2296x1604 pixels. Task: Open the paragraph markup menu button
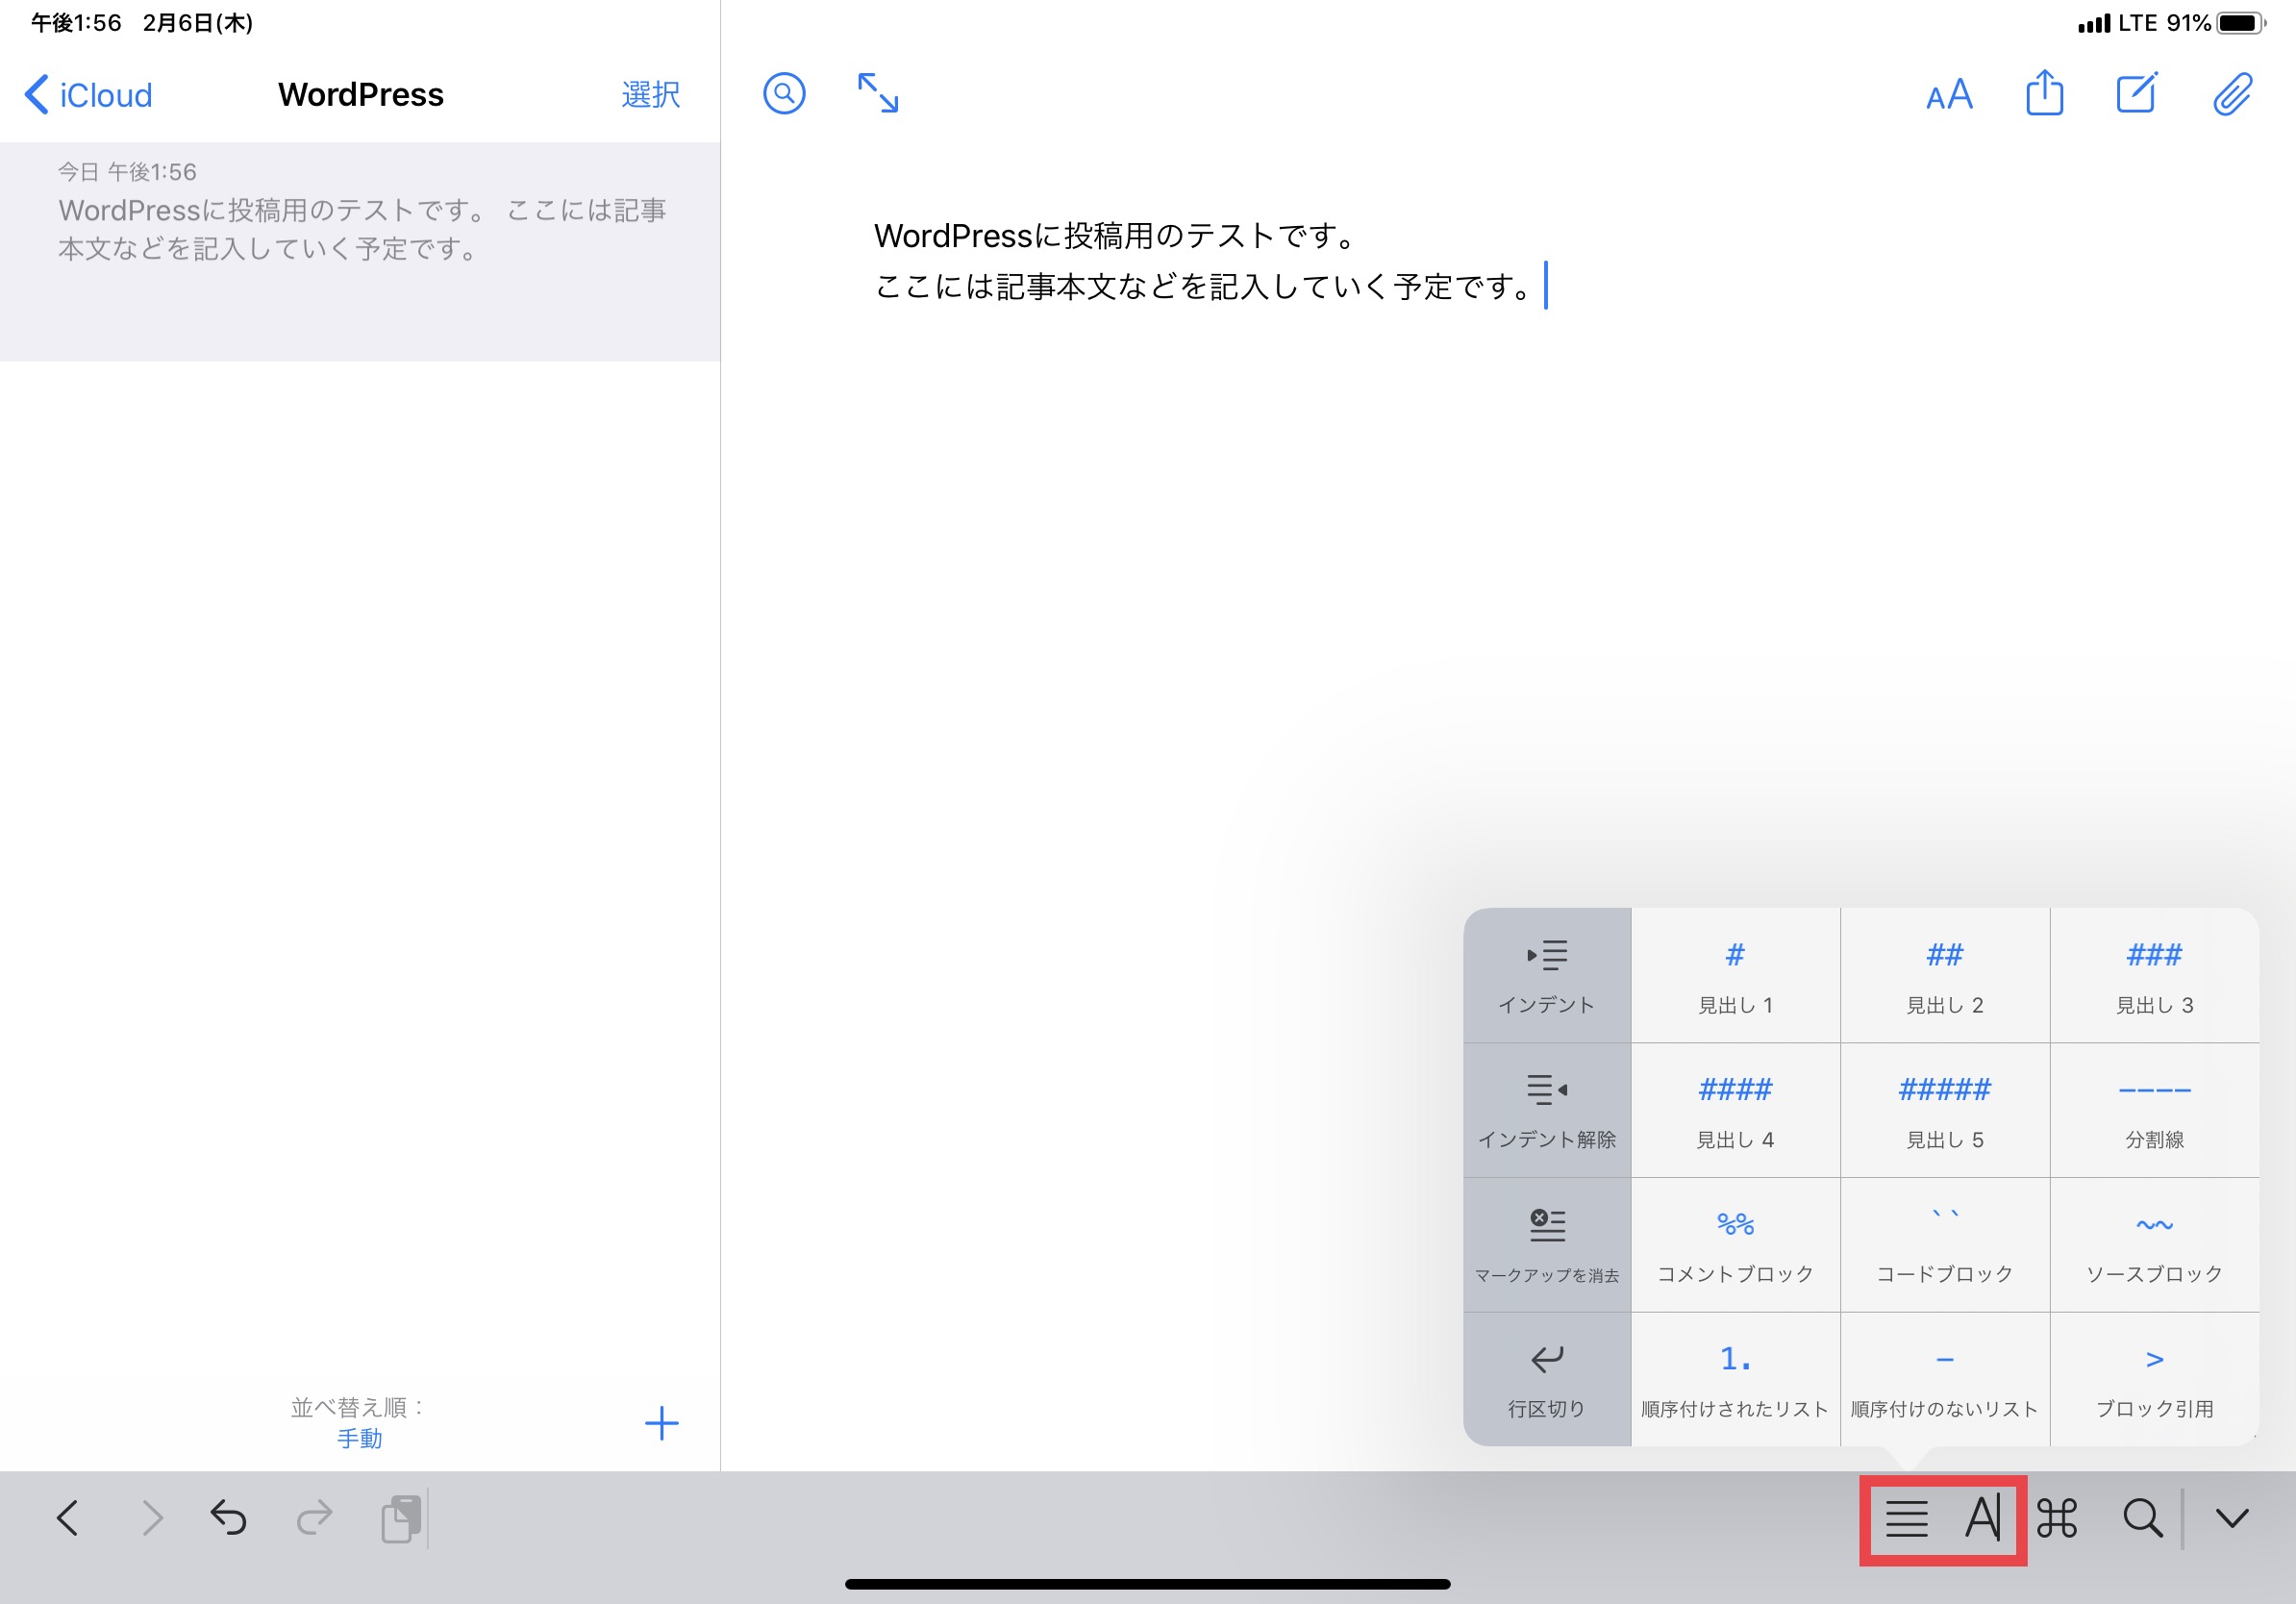click(1906, 1518)
